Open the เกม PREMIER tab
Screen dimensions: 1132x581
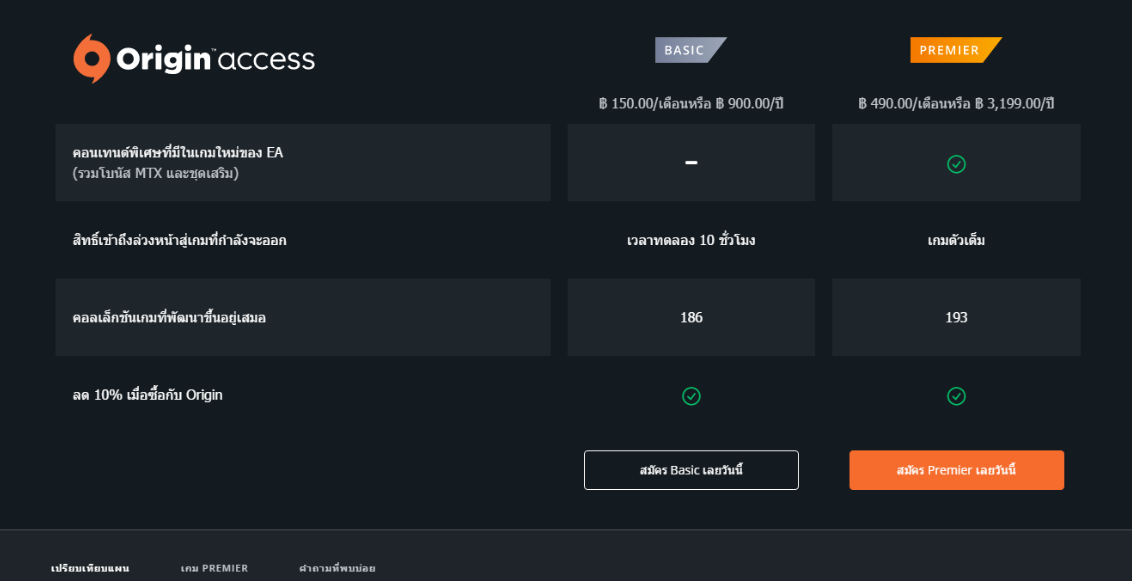pos(214,568)
